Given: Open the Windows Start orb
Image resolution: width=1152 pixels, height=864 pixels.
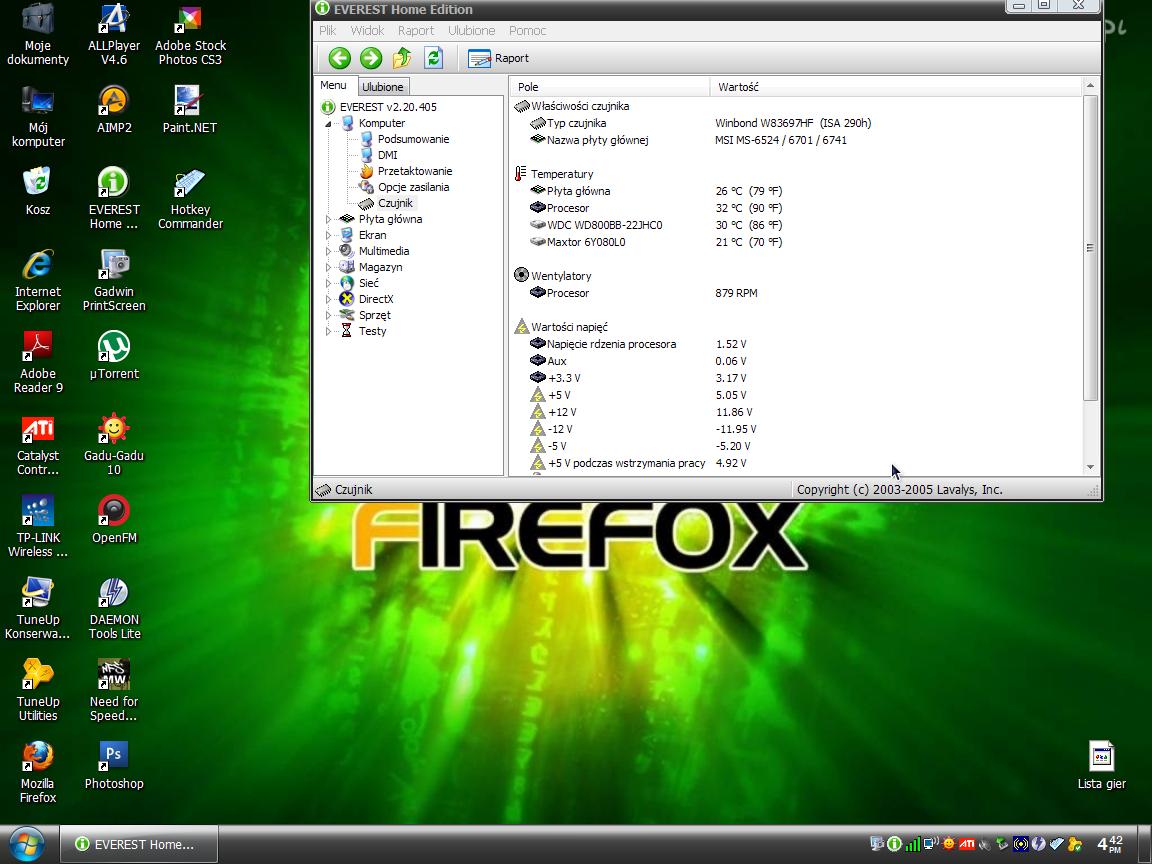Looking at the screenshot, I should [25, 845].
